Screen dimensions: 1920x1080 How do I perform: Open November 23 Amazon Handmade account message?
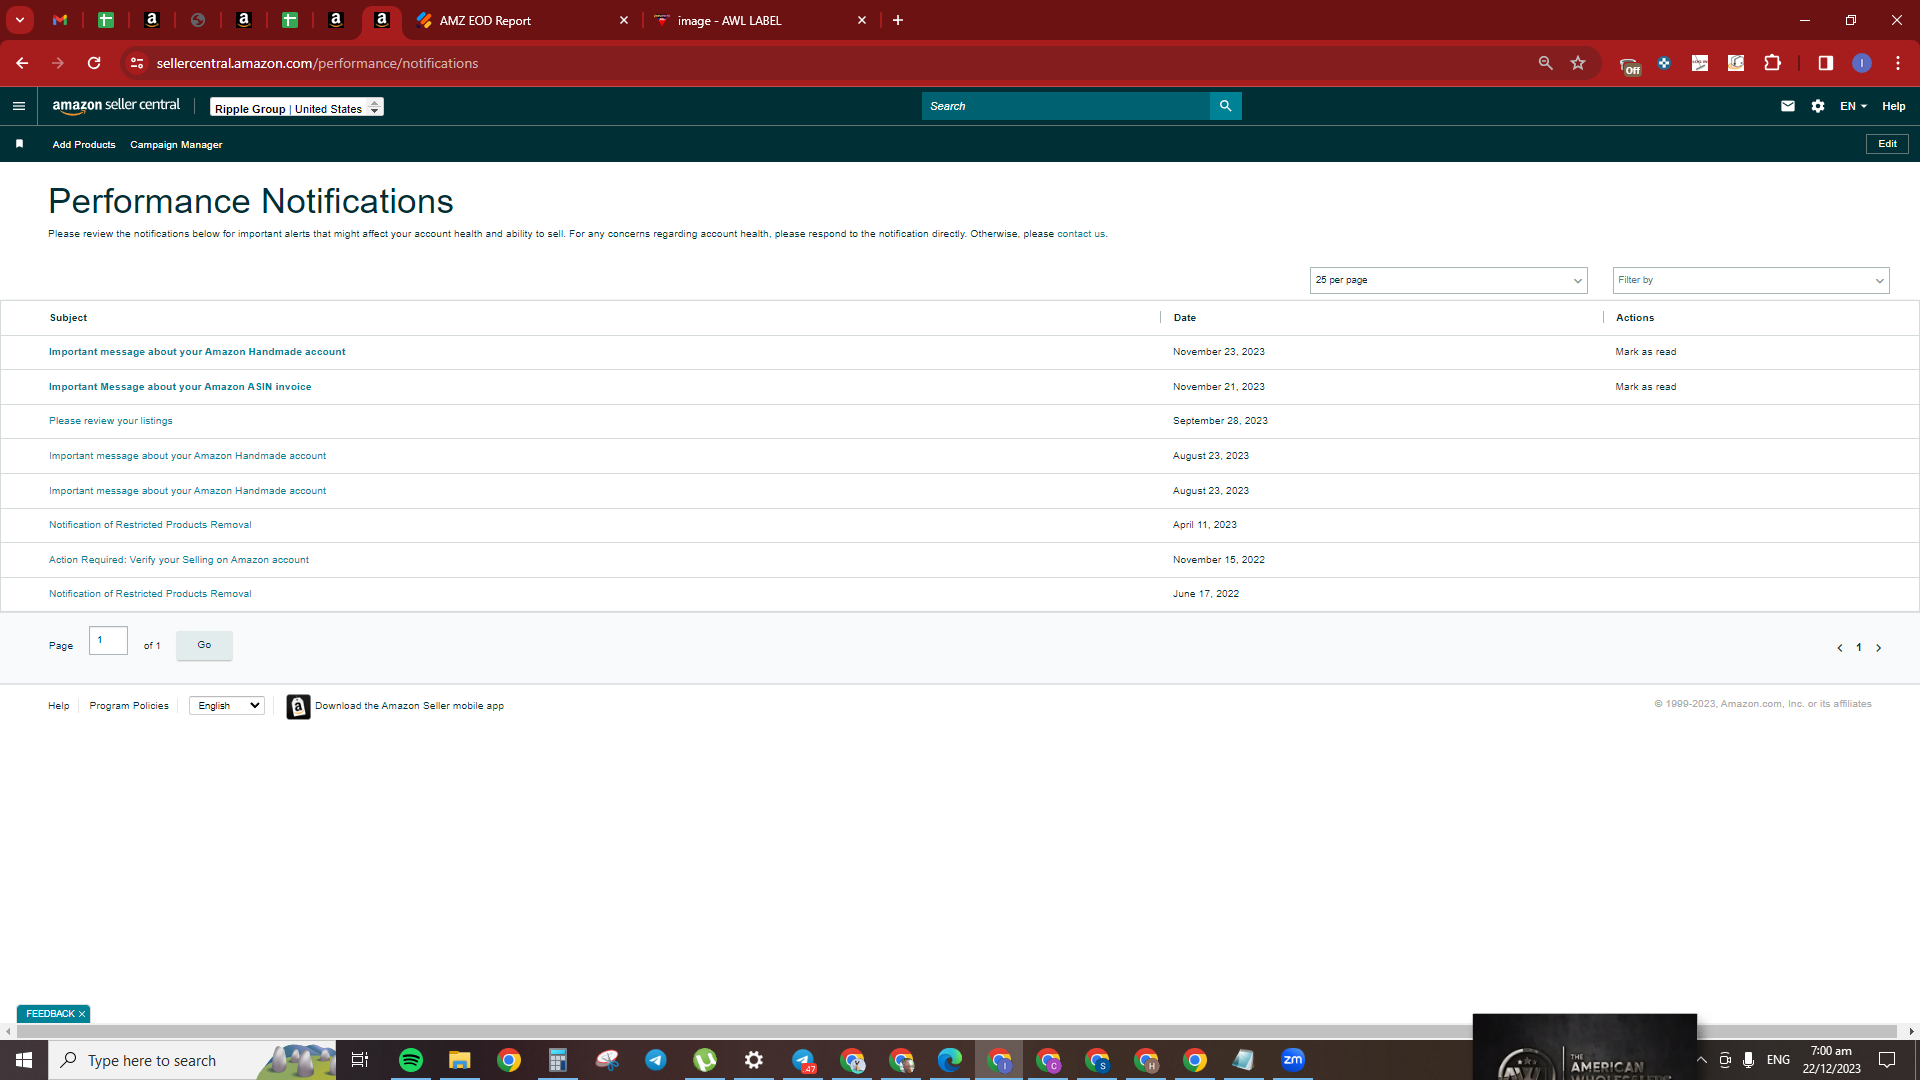pyautogui.click(x=197, y=352)
